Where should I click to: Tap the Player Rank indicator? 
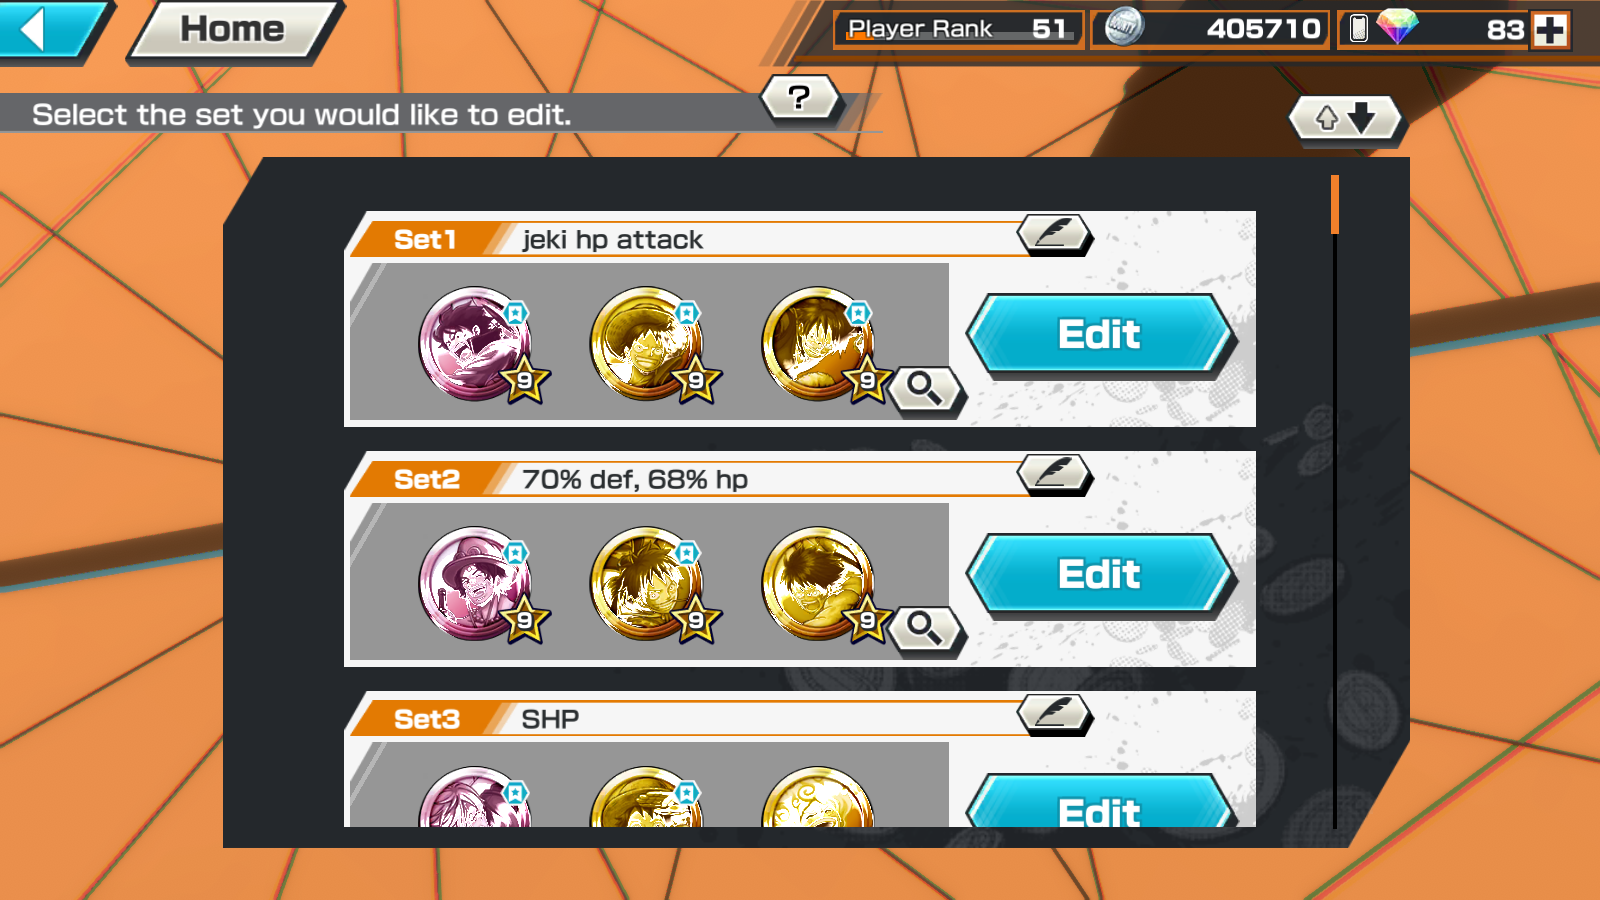click(x=958, y=29)
